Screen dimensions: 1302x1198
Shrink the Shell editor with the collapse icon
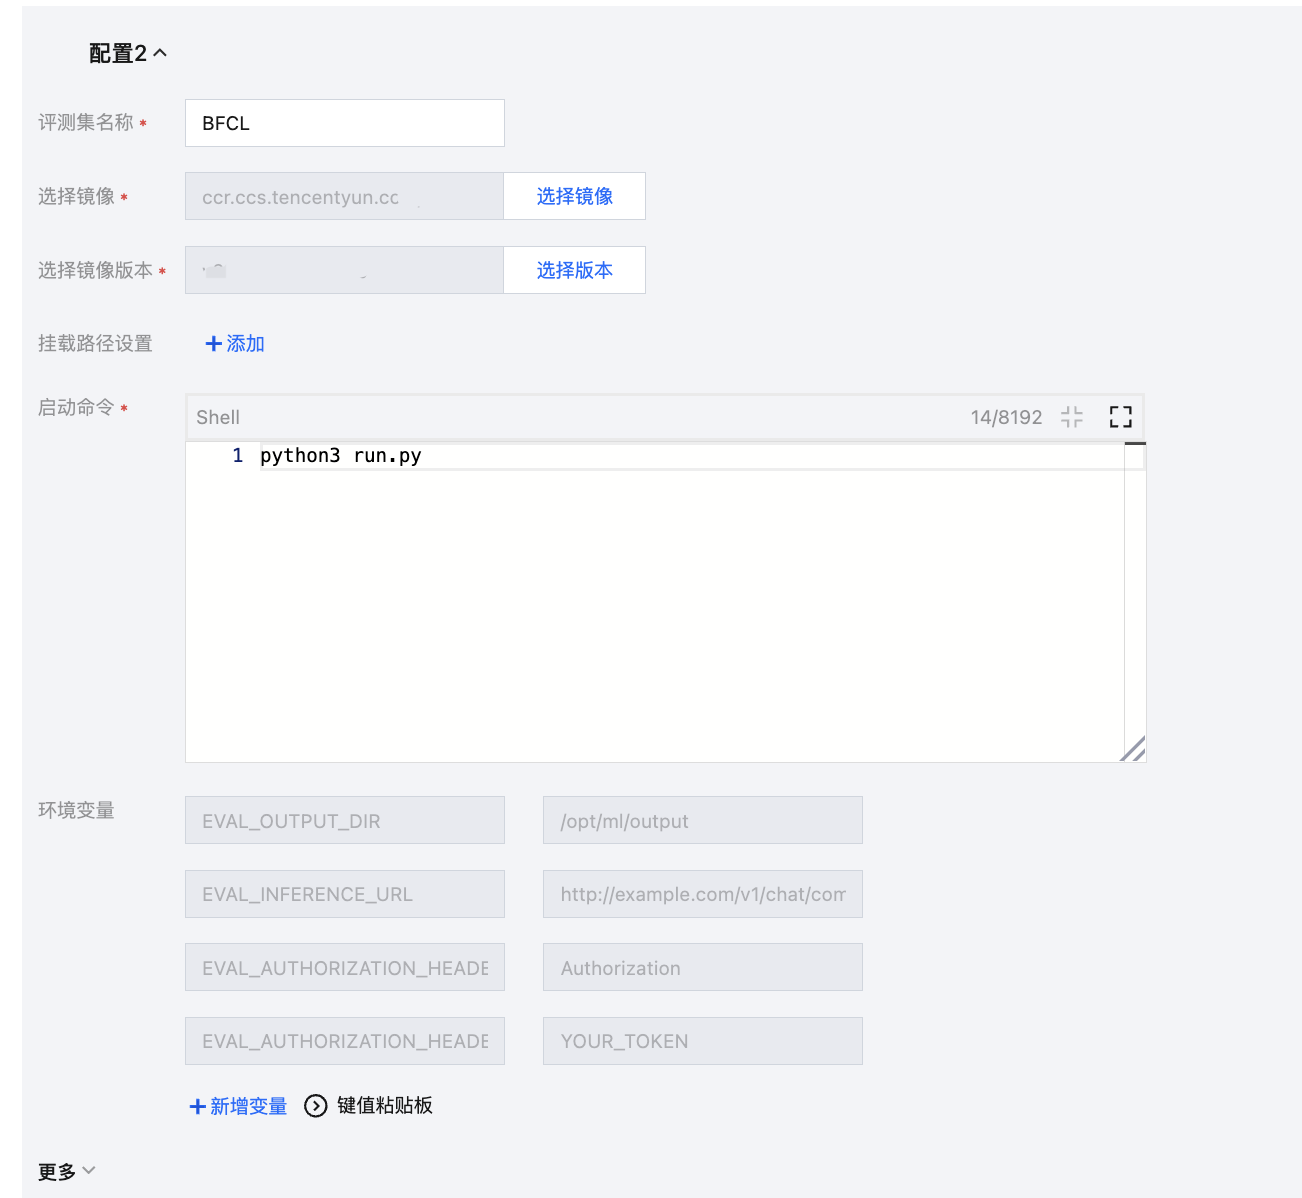coord(1072,417)
